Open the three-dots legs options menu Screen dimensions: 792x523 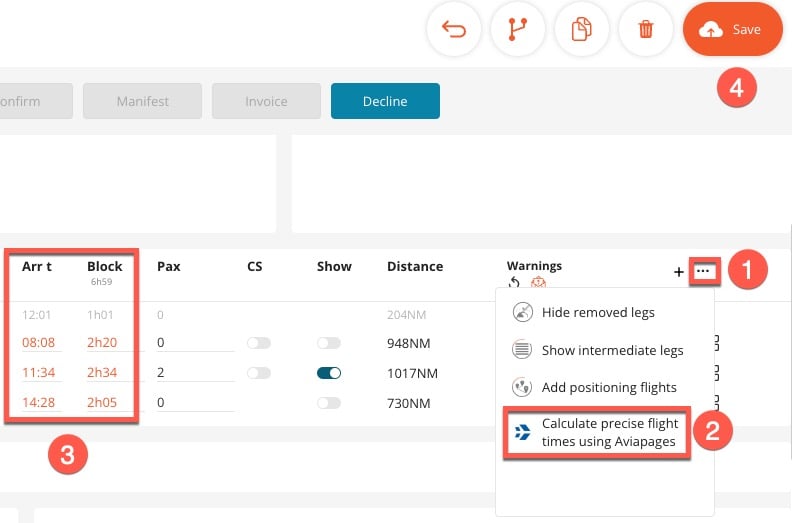tap(703, 271)
